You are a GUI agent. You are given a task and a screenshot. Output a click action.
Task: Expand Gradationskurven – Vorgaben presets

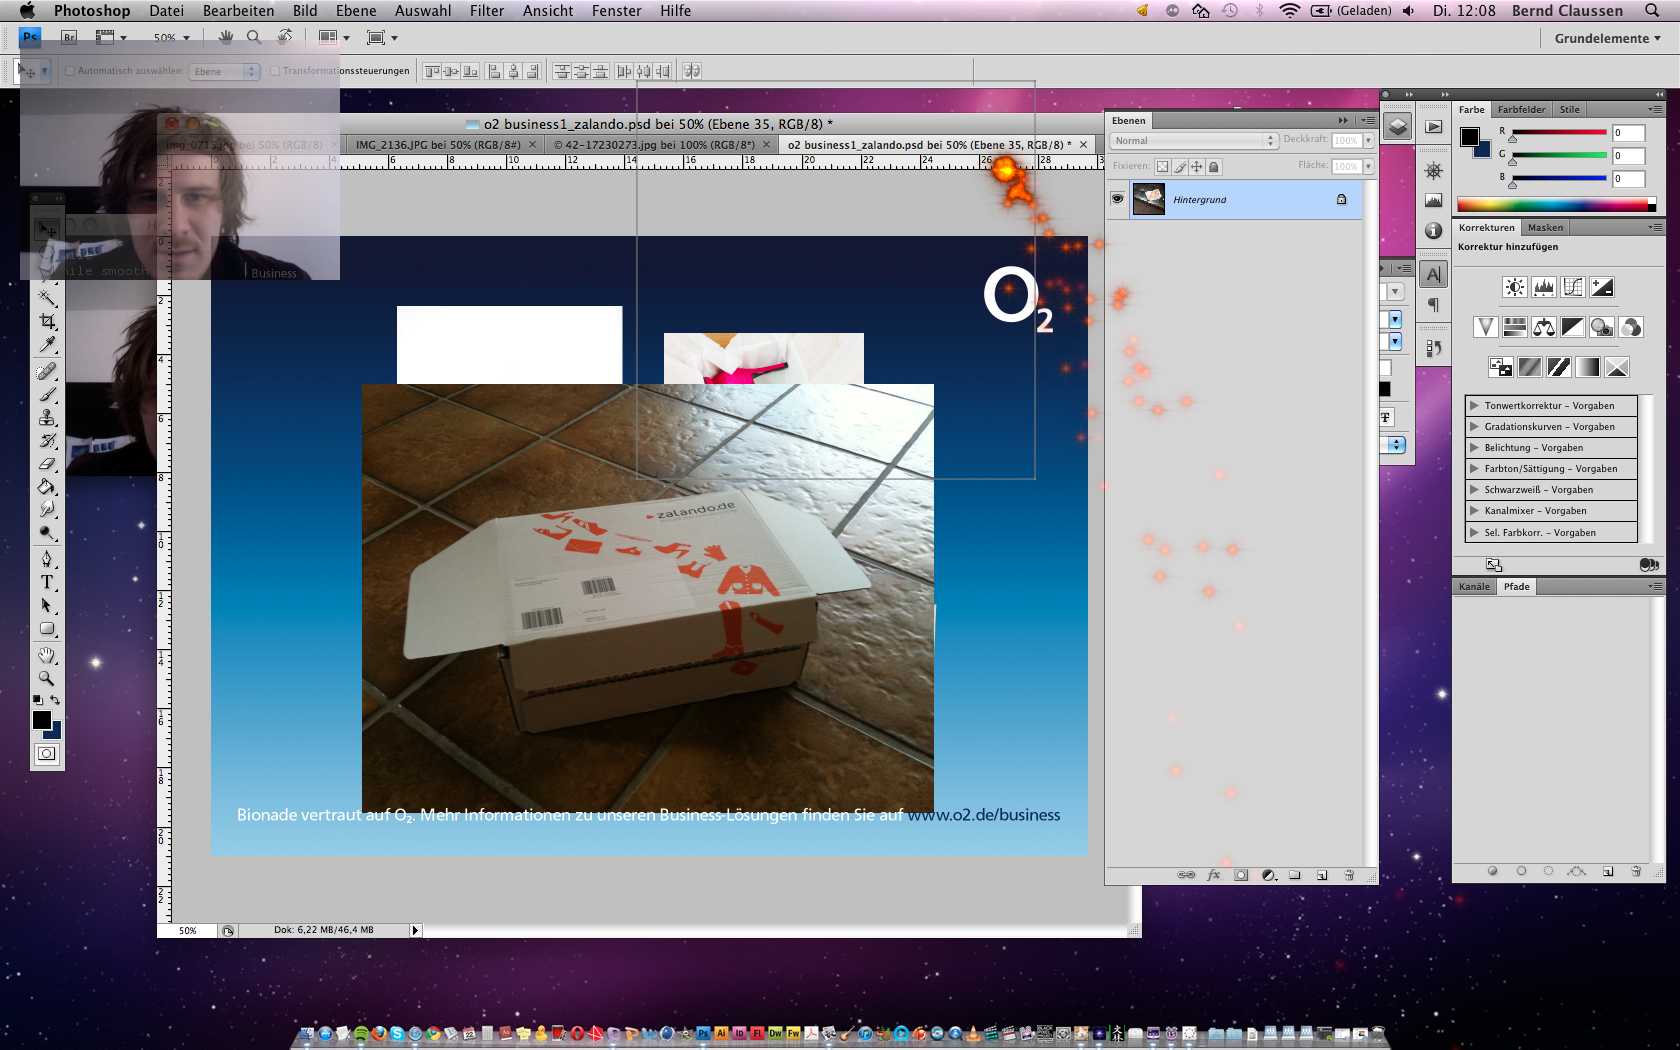pos(1474,427)
